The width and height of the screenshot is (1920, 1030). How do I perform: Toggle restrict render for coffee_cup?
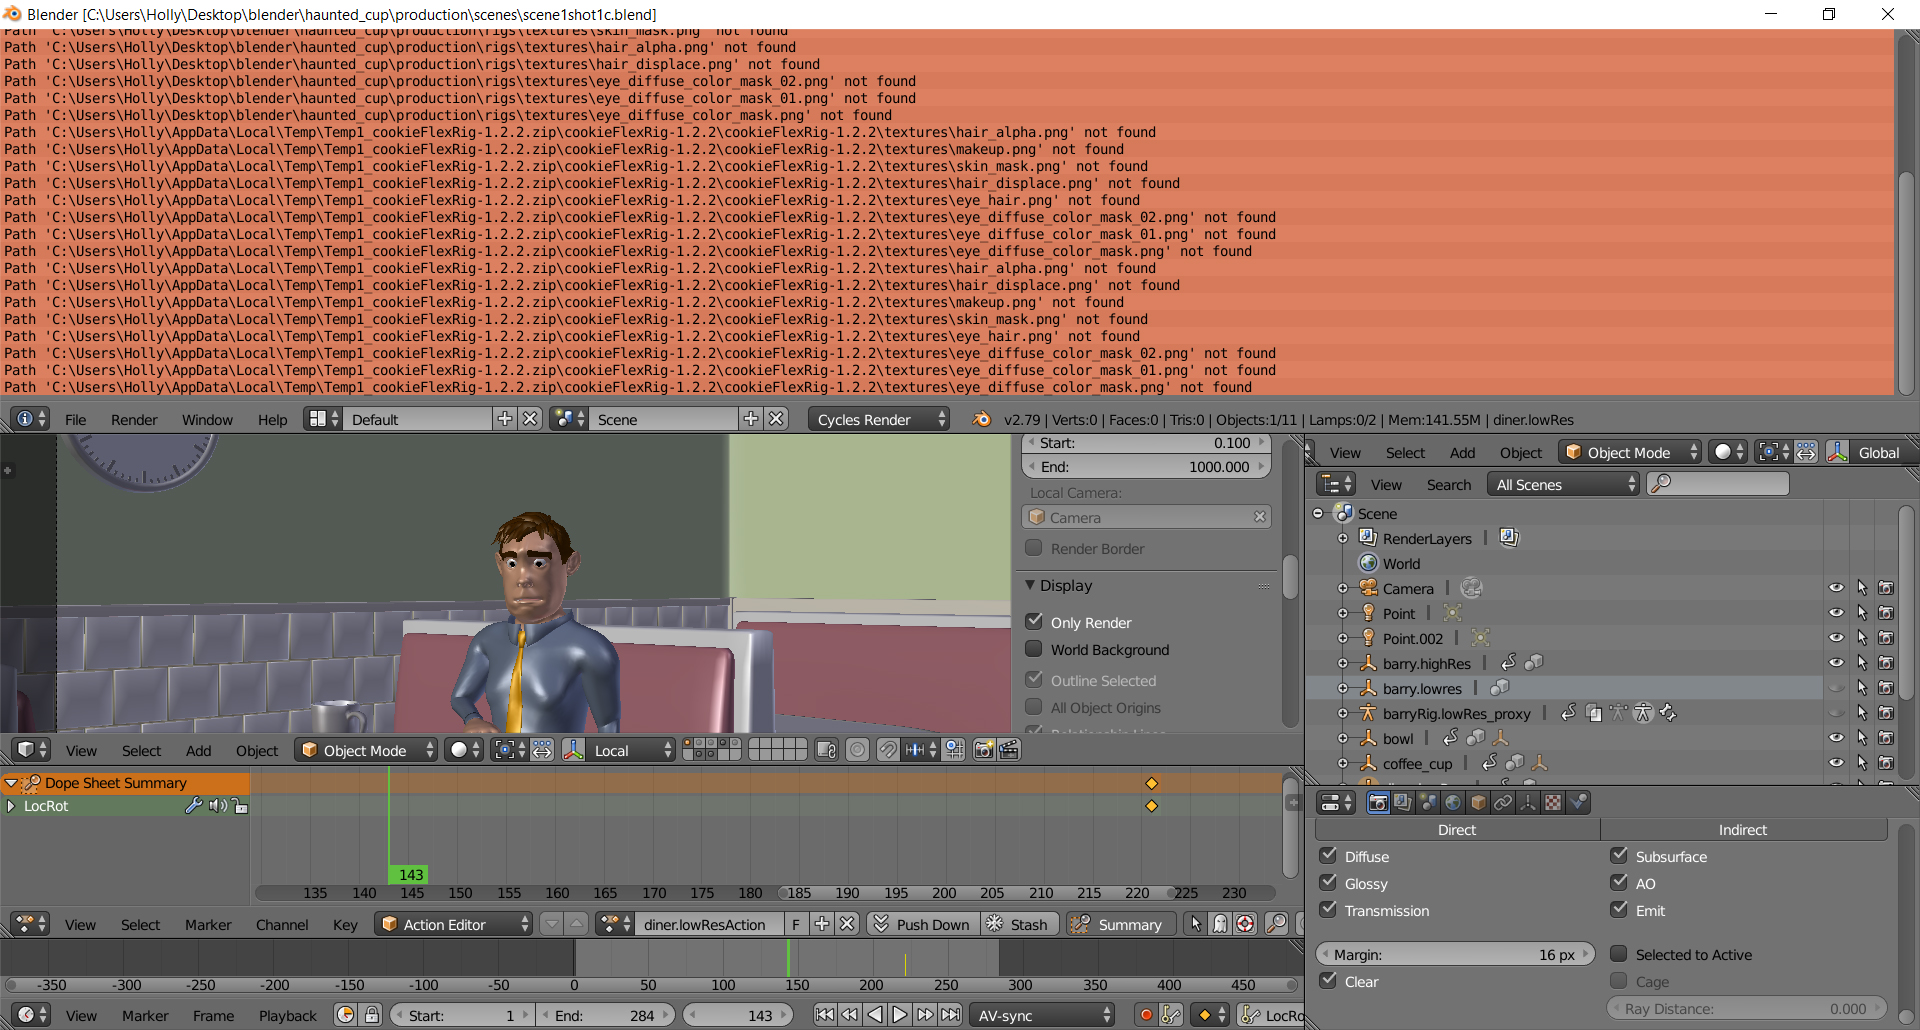[x=1887, y=762]
